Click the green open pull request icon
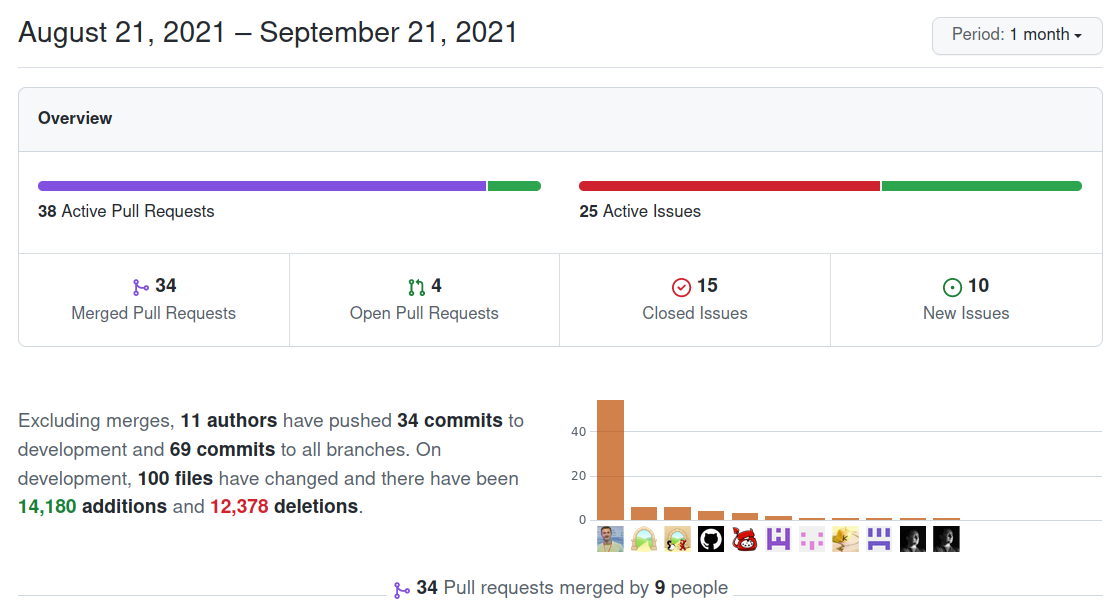 click(416, 287)
